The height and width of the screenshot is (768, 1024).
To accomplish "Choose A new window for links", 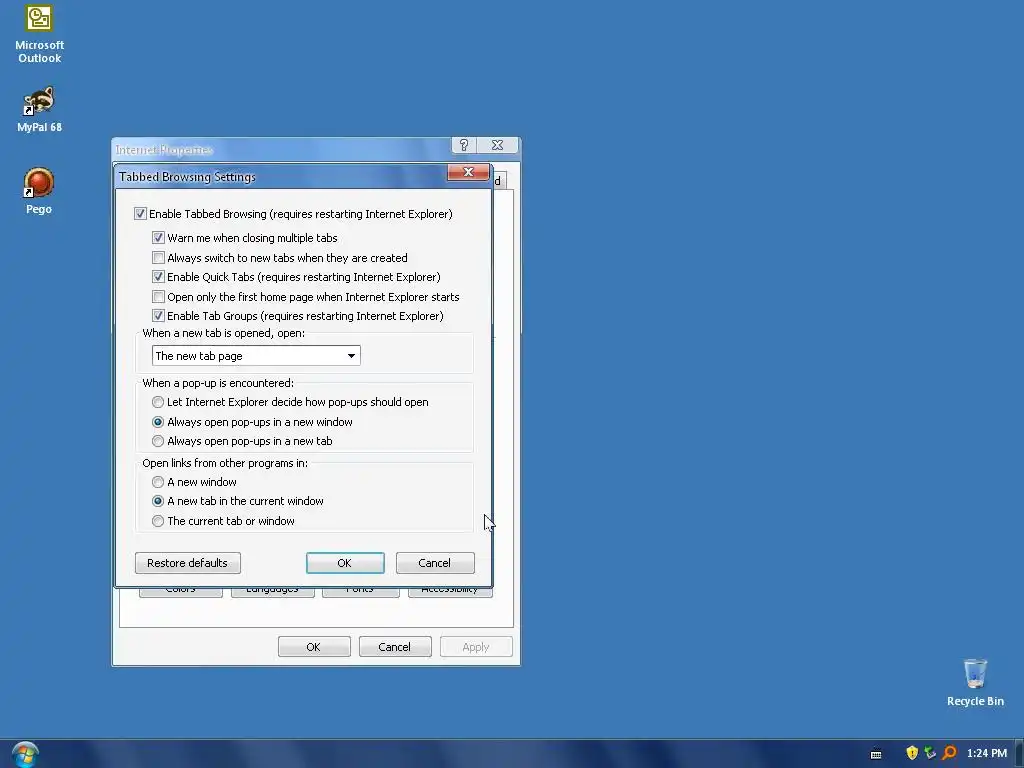I will coord(158,482).
